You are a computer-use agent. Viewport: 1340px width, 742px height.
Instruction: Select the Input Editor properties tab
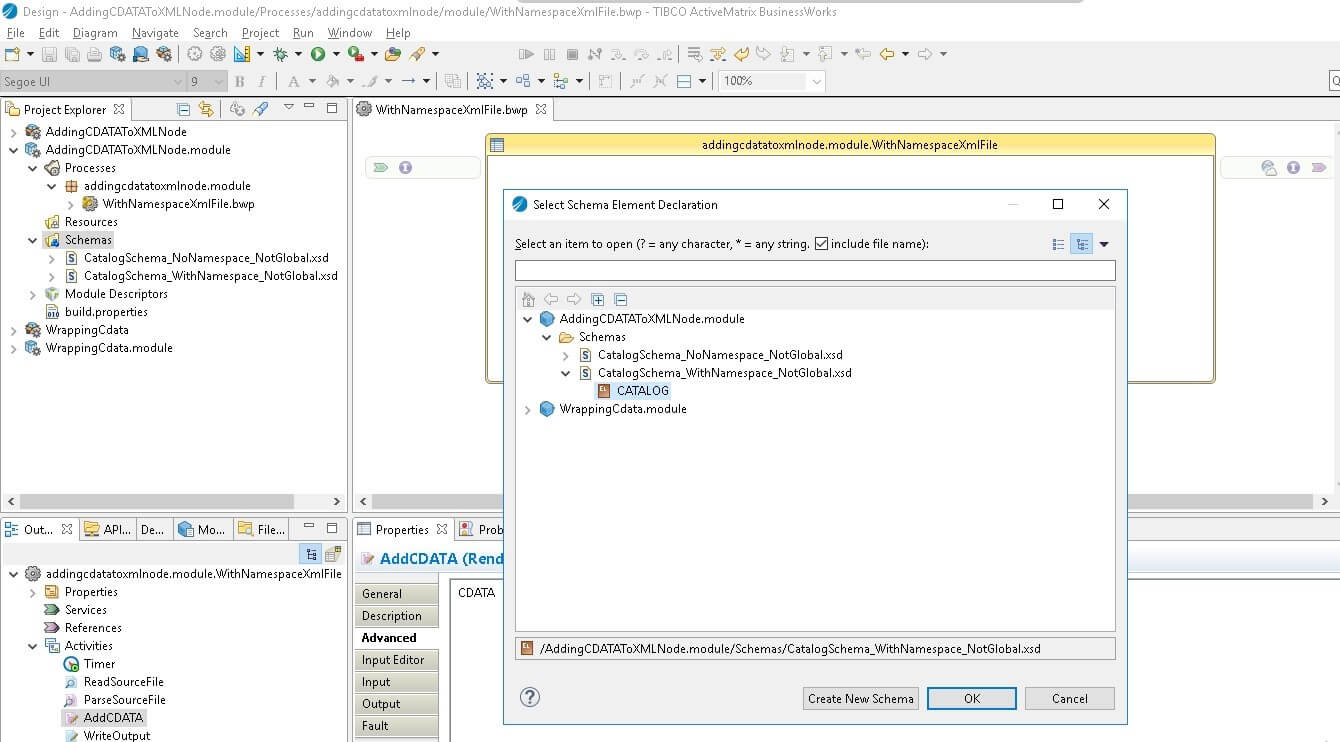click(x=397, y=660)
